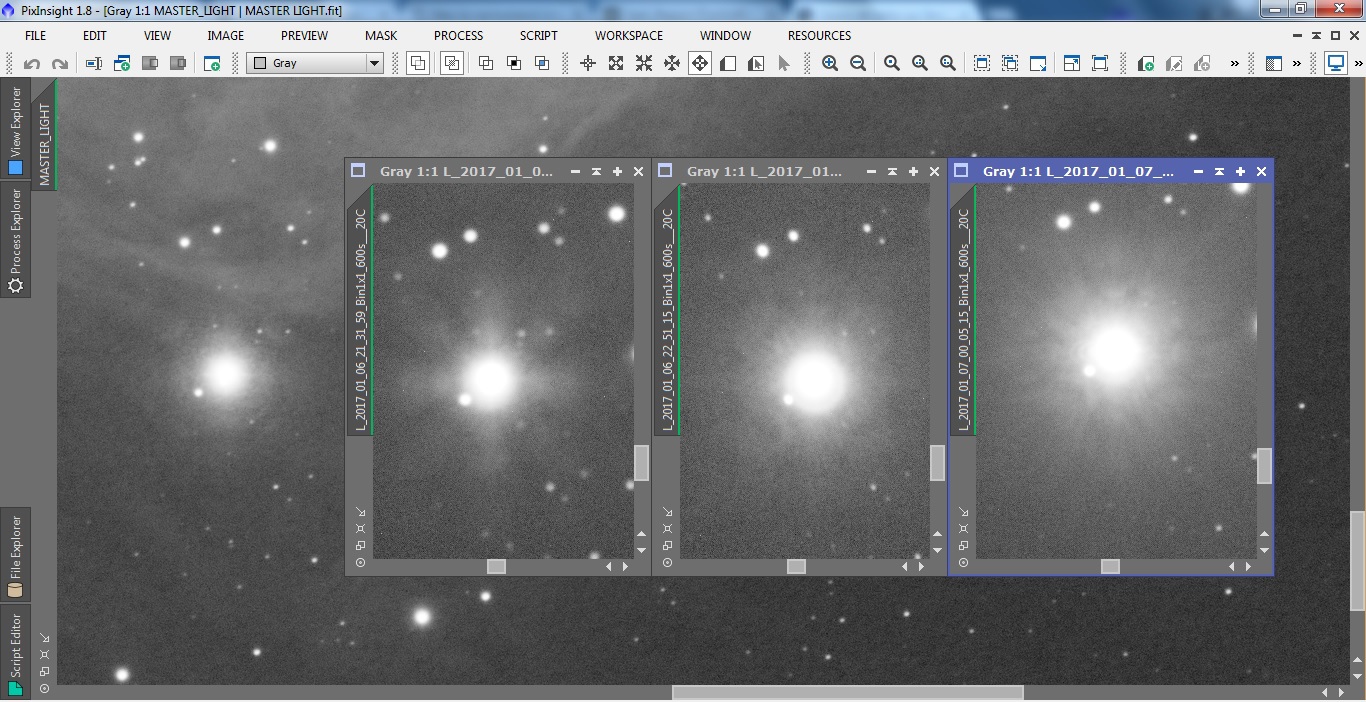Viewport: 1366px width, 702px height.
Task: Open the Process Explorer side panel
Action: click(x=15, y=241)
